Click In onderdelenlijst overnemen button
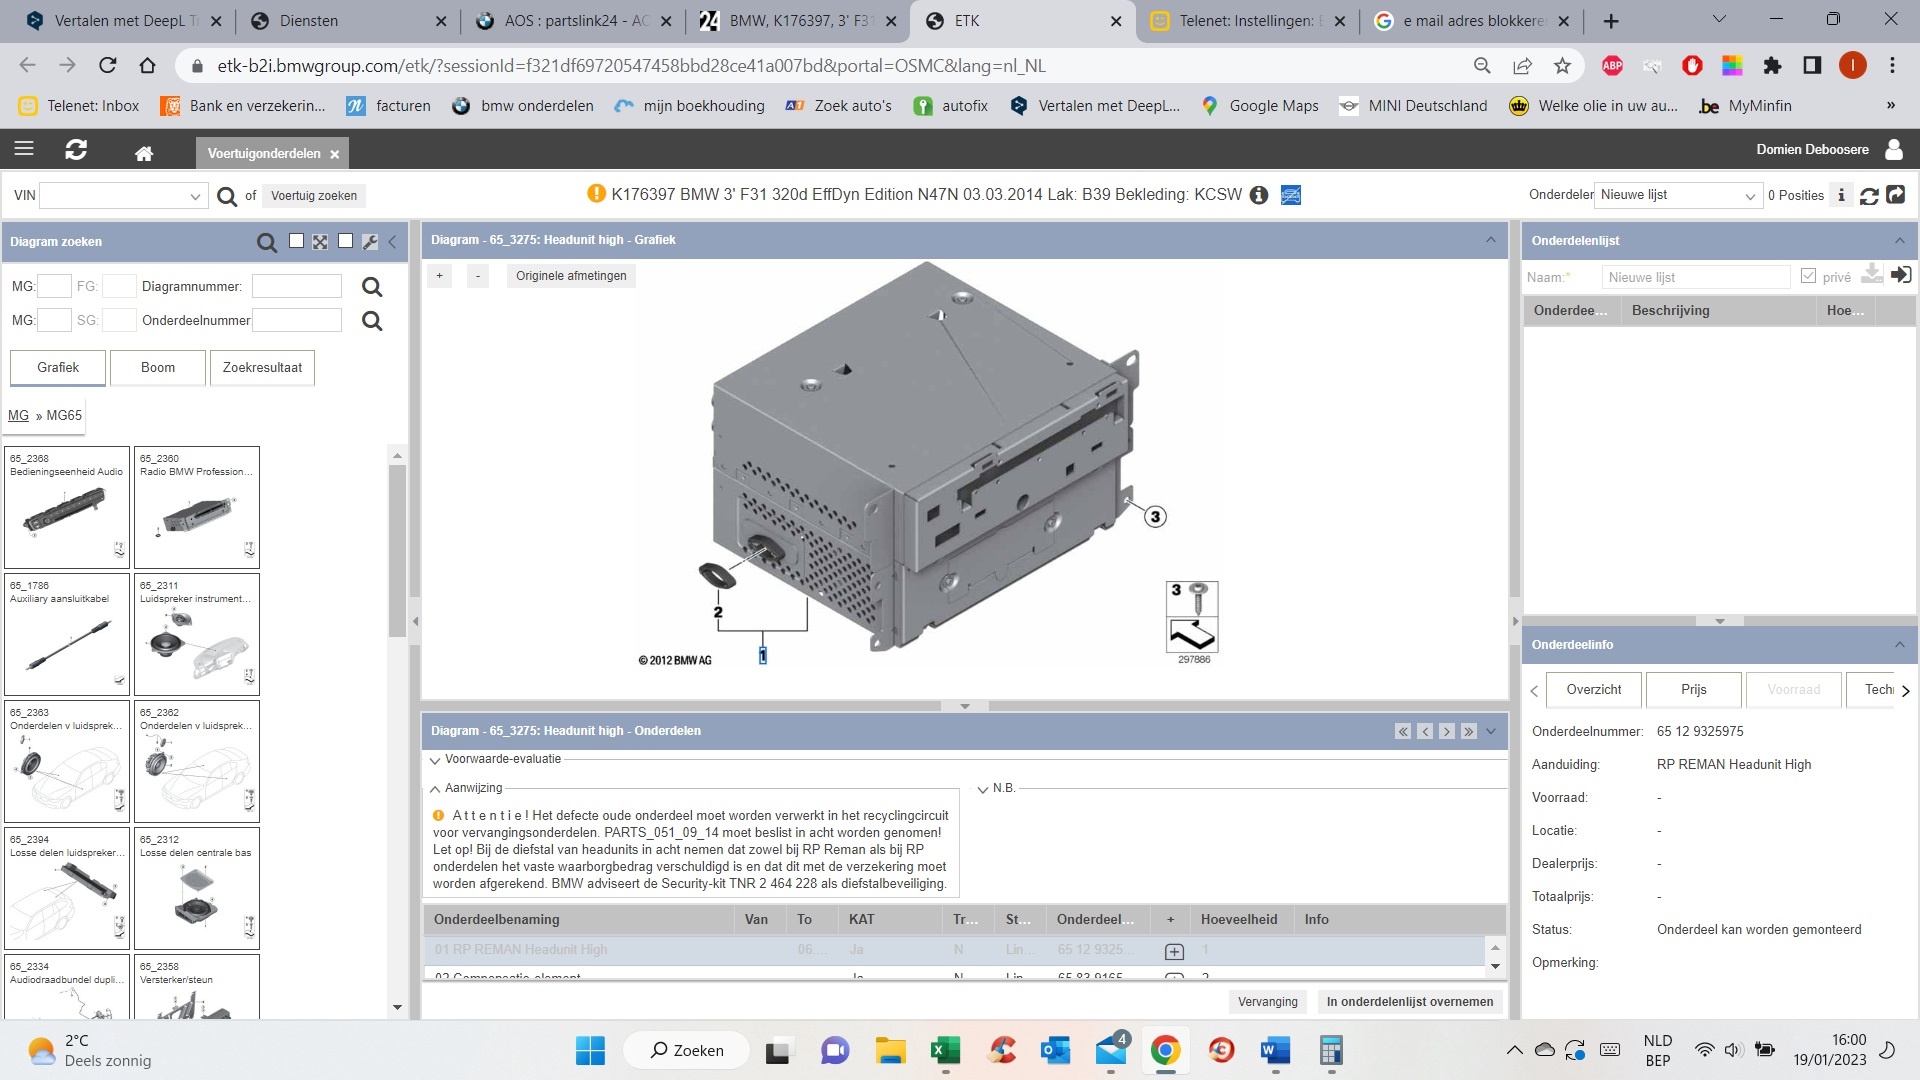This screenshot has width=1920, height=1080. 1410,1002
